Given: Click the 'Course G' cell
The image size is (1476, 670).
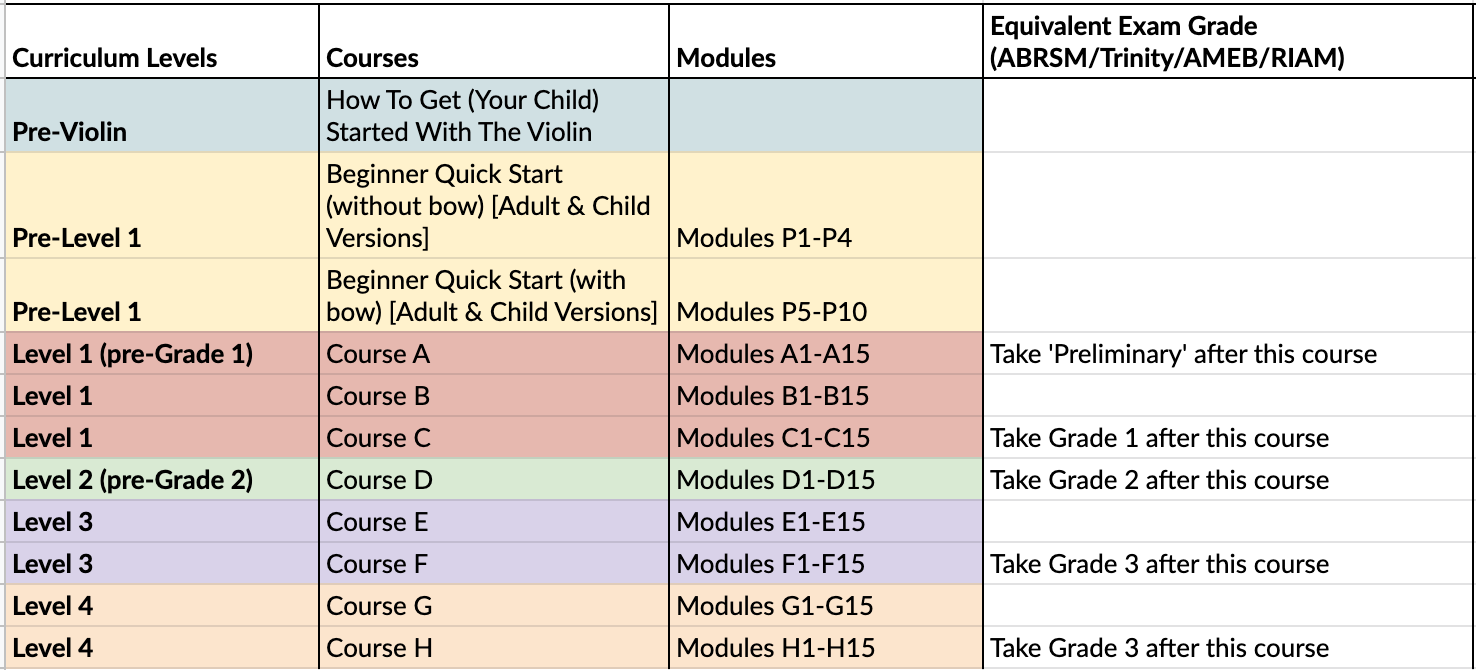Looking at the screenshot, I should click(x=494, y=606).
